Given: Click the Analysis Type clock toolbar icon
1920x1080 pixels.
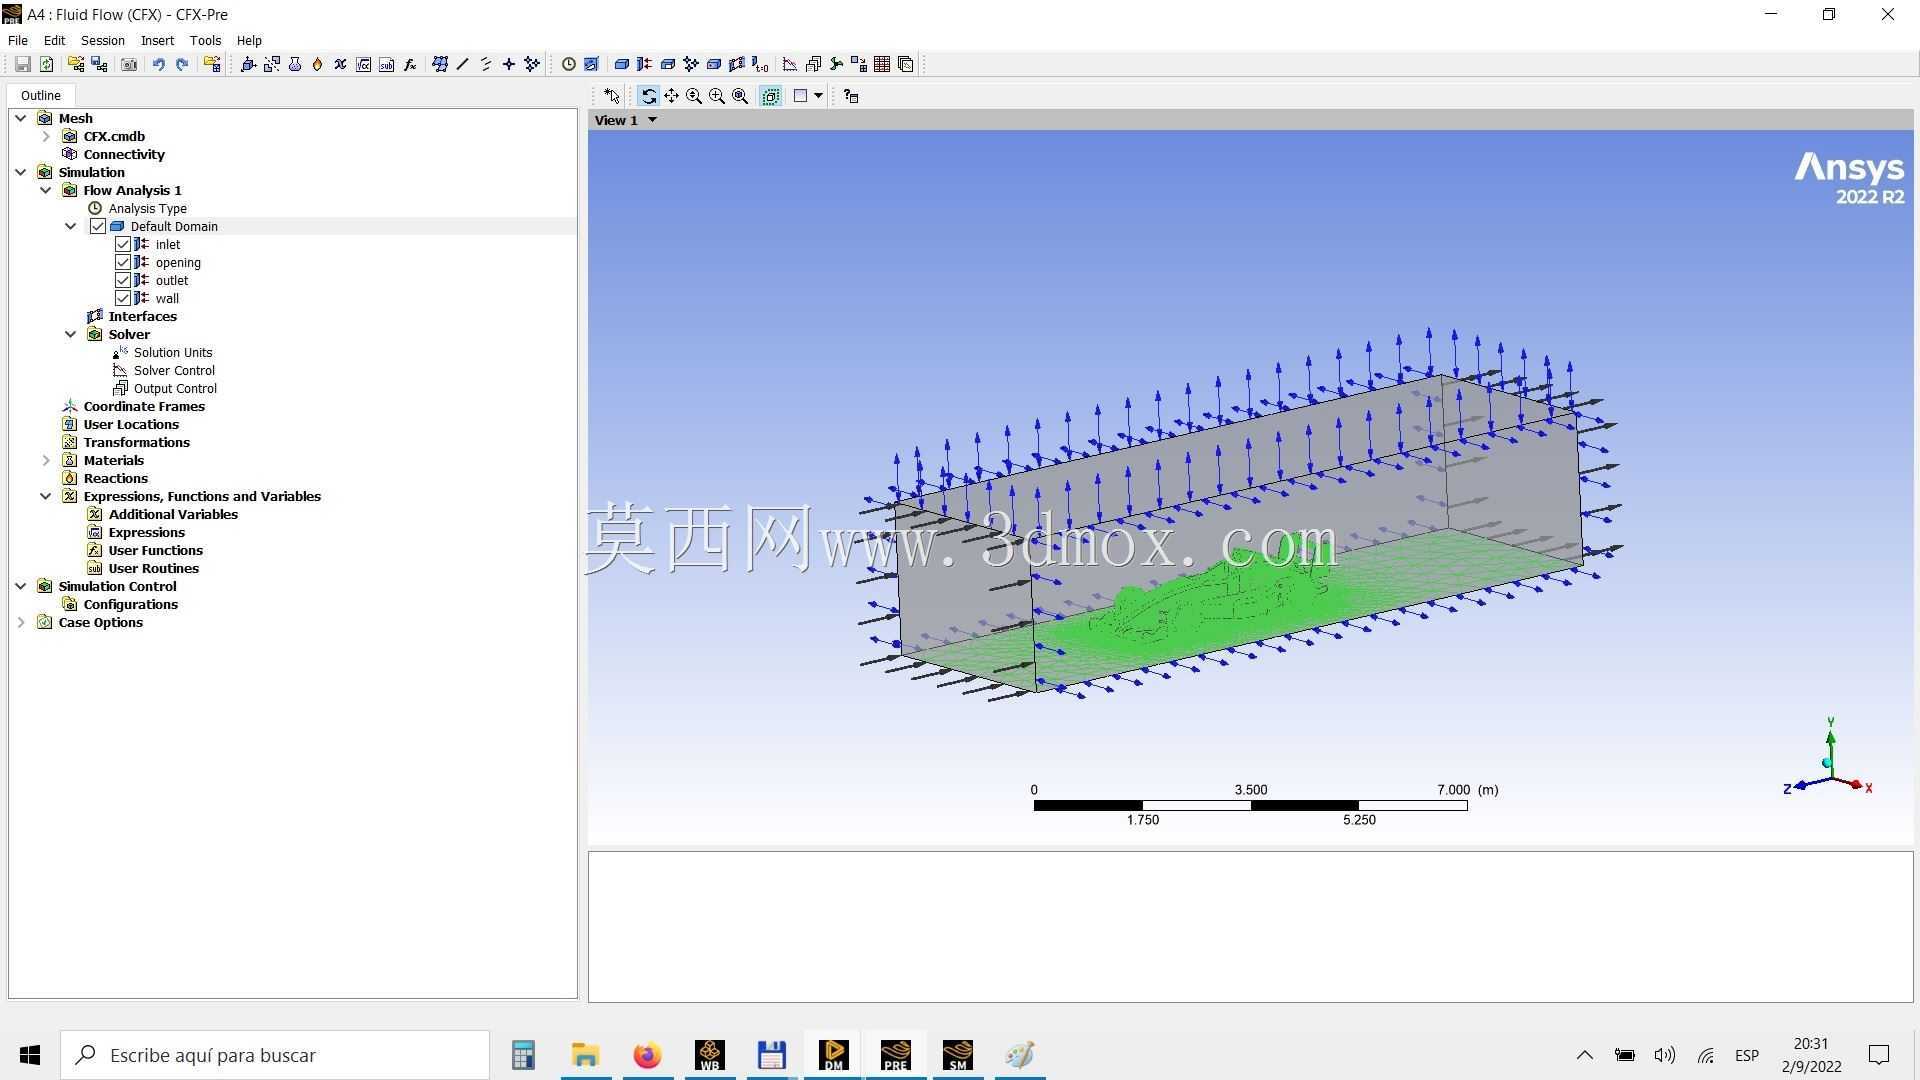Looking at the screenshot, I should point(568,64).
